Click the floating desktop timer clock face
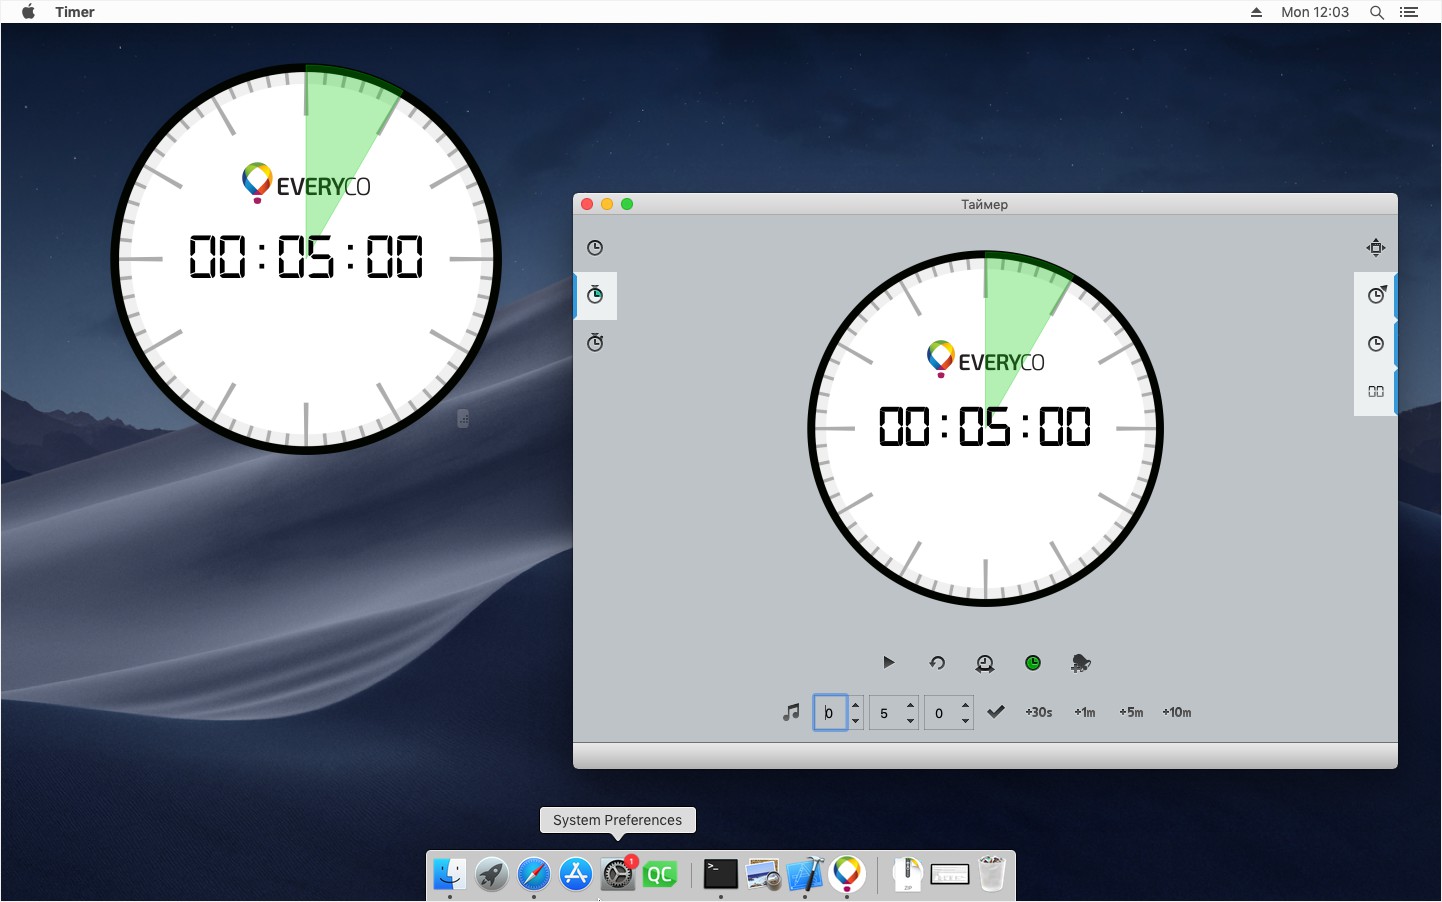The height and width of the screenshot is (902, 1442). [306, 259]
